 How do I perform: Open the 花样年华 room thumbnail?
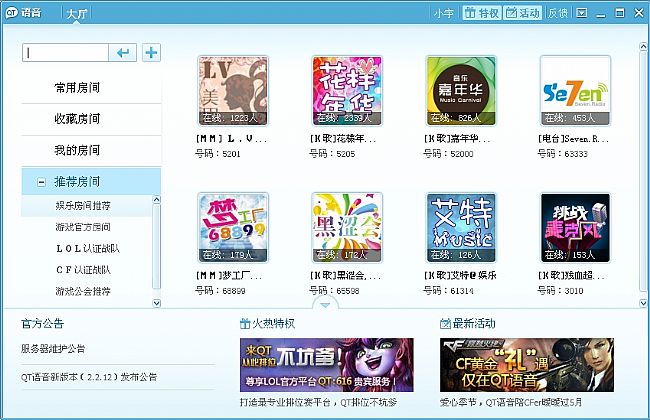pos(347,91)
